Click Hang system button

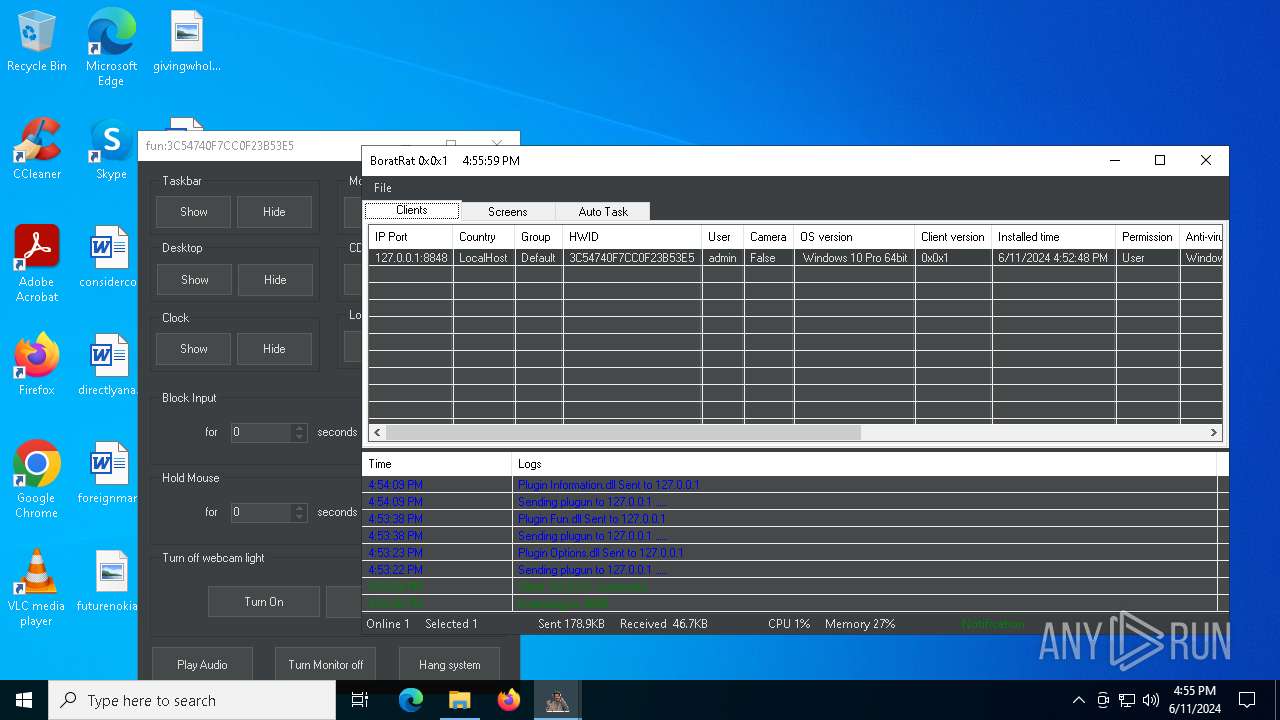coord(449,665)
